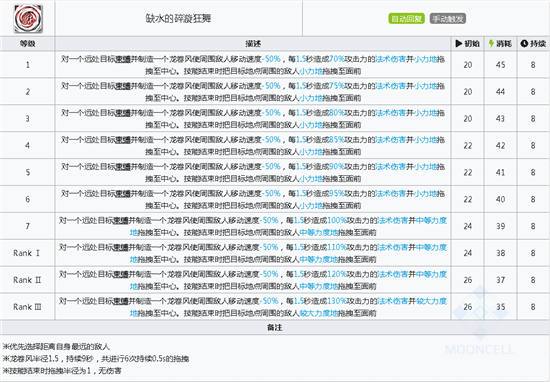Click cost value 44
The height and width of the screenshot is (382, 550).
[x=501, y=92]
